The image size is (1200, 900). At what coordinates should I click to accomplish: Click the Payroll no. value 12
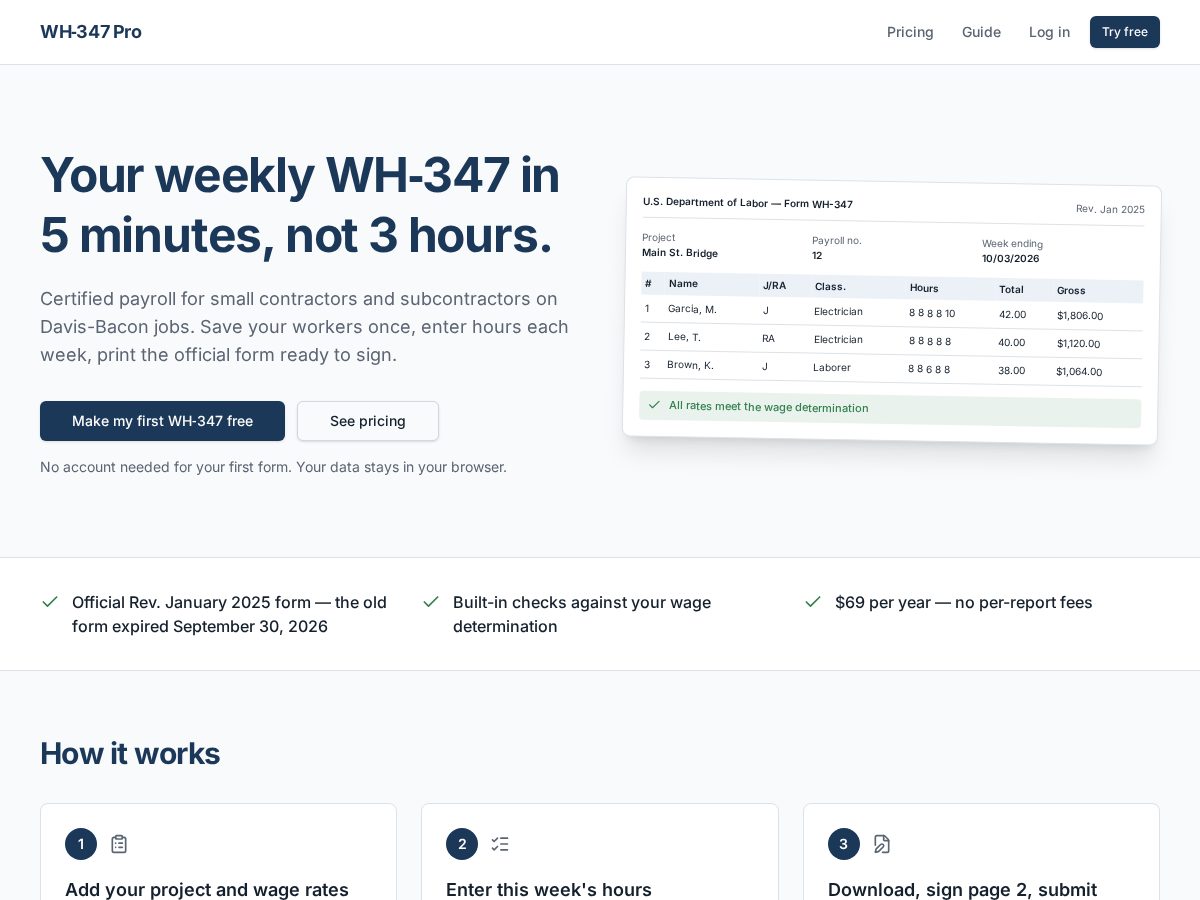[x=817, y=255]
